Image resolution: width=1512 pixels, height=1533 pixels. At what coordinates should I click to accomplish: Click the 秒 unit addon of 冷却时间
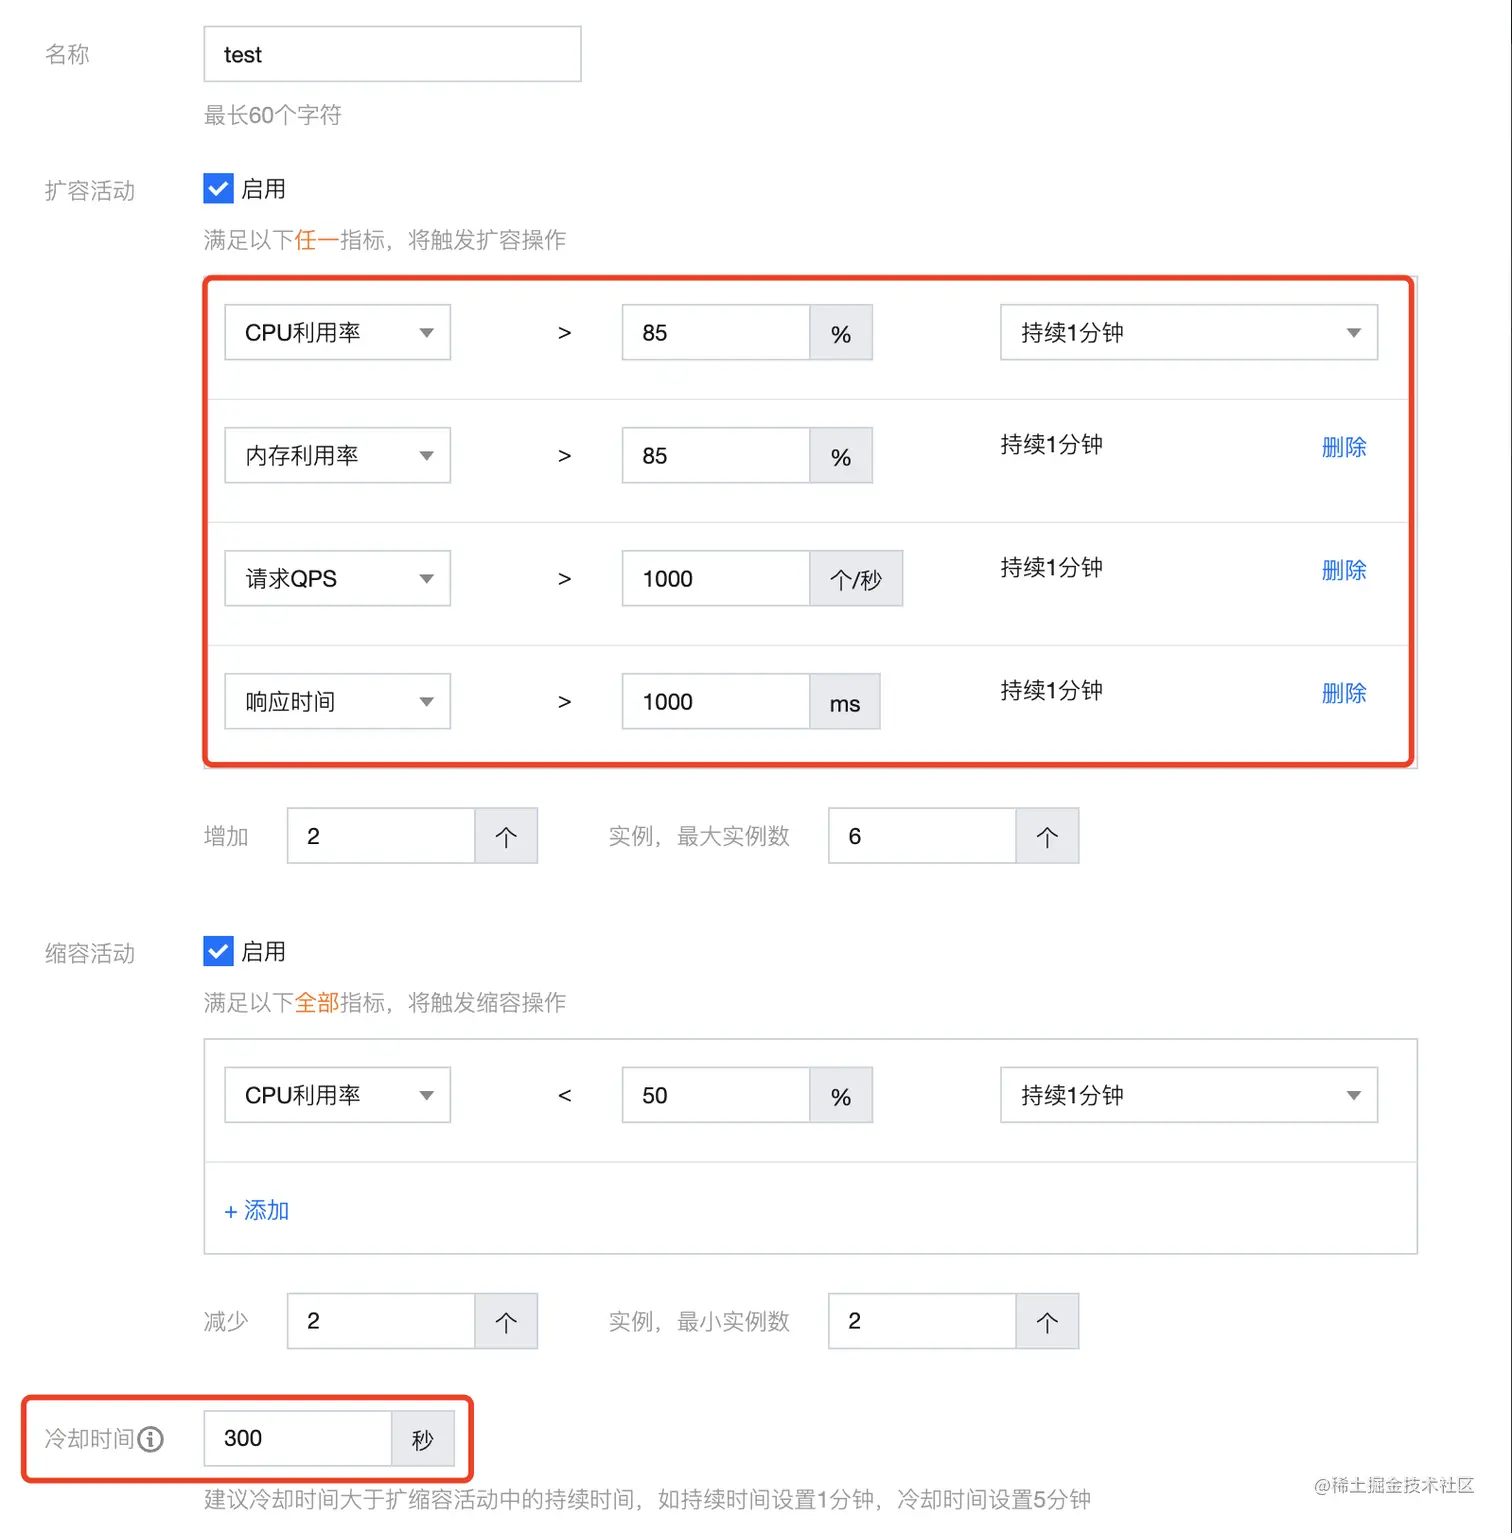click(x=422, y=1438)
